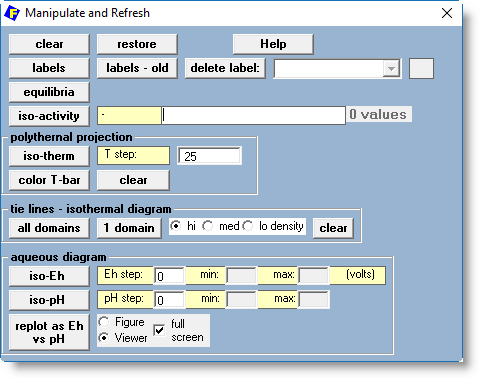This screenshot has height=378, width=479.
Task: Click the iso-activity button
Action: [x=49, y=116]
